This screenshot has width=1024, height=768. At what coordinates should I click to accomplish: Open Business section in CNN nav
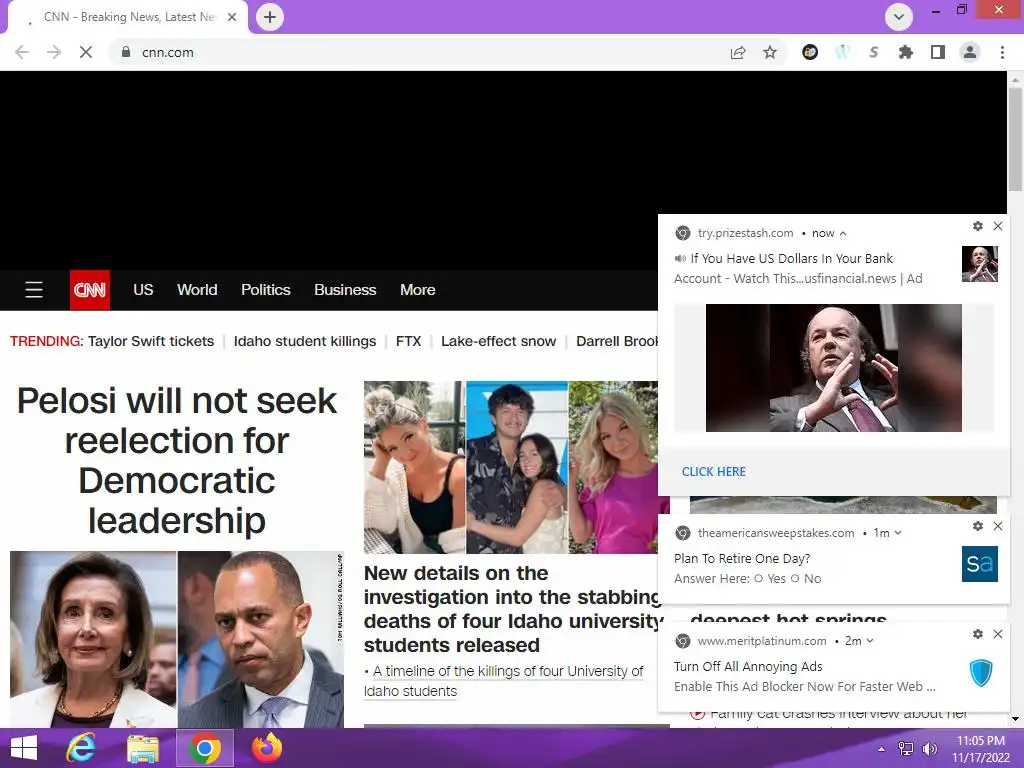[x=345, y=290]
